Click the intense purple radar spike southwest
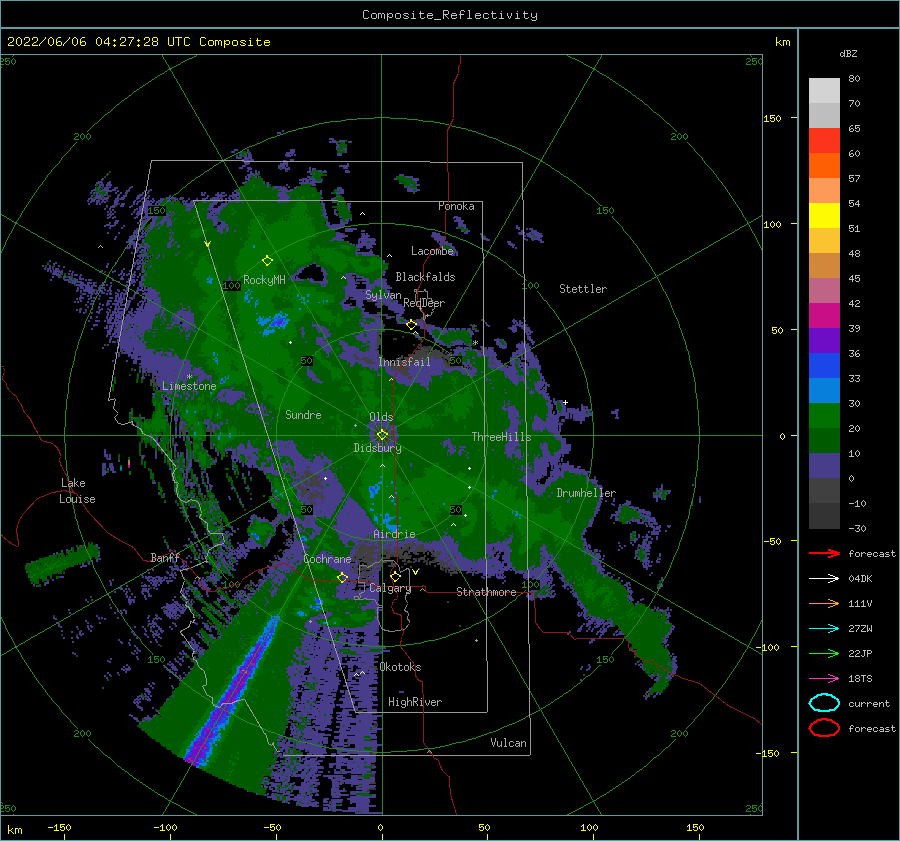 (x=232, y=692)
